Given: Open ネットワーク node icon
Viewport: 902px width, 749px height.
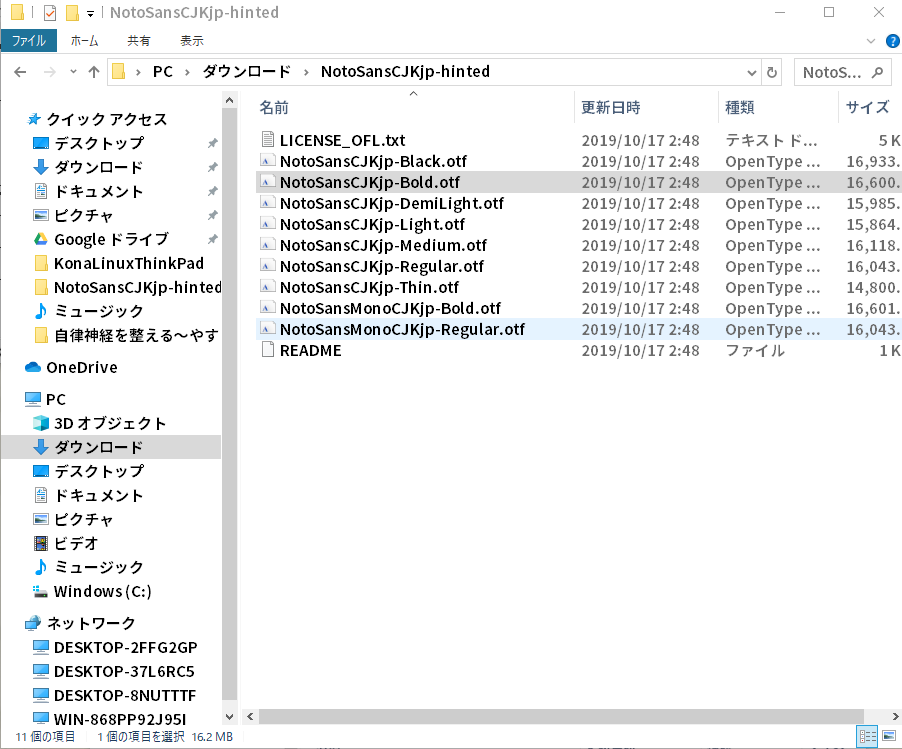Looking at the screenshot, I should click(x=33, y=623).
